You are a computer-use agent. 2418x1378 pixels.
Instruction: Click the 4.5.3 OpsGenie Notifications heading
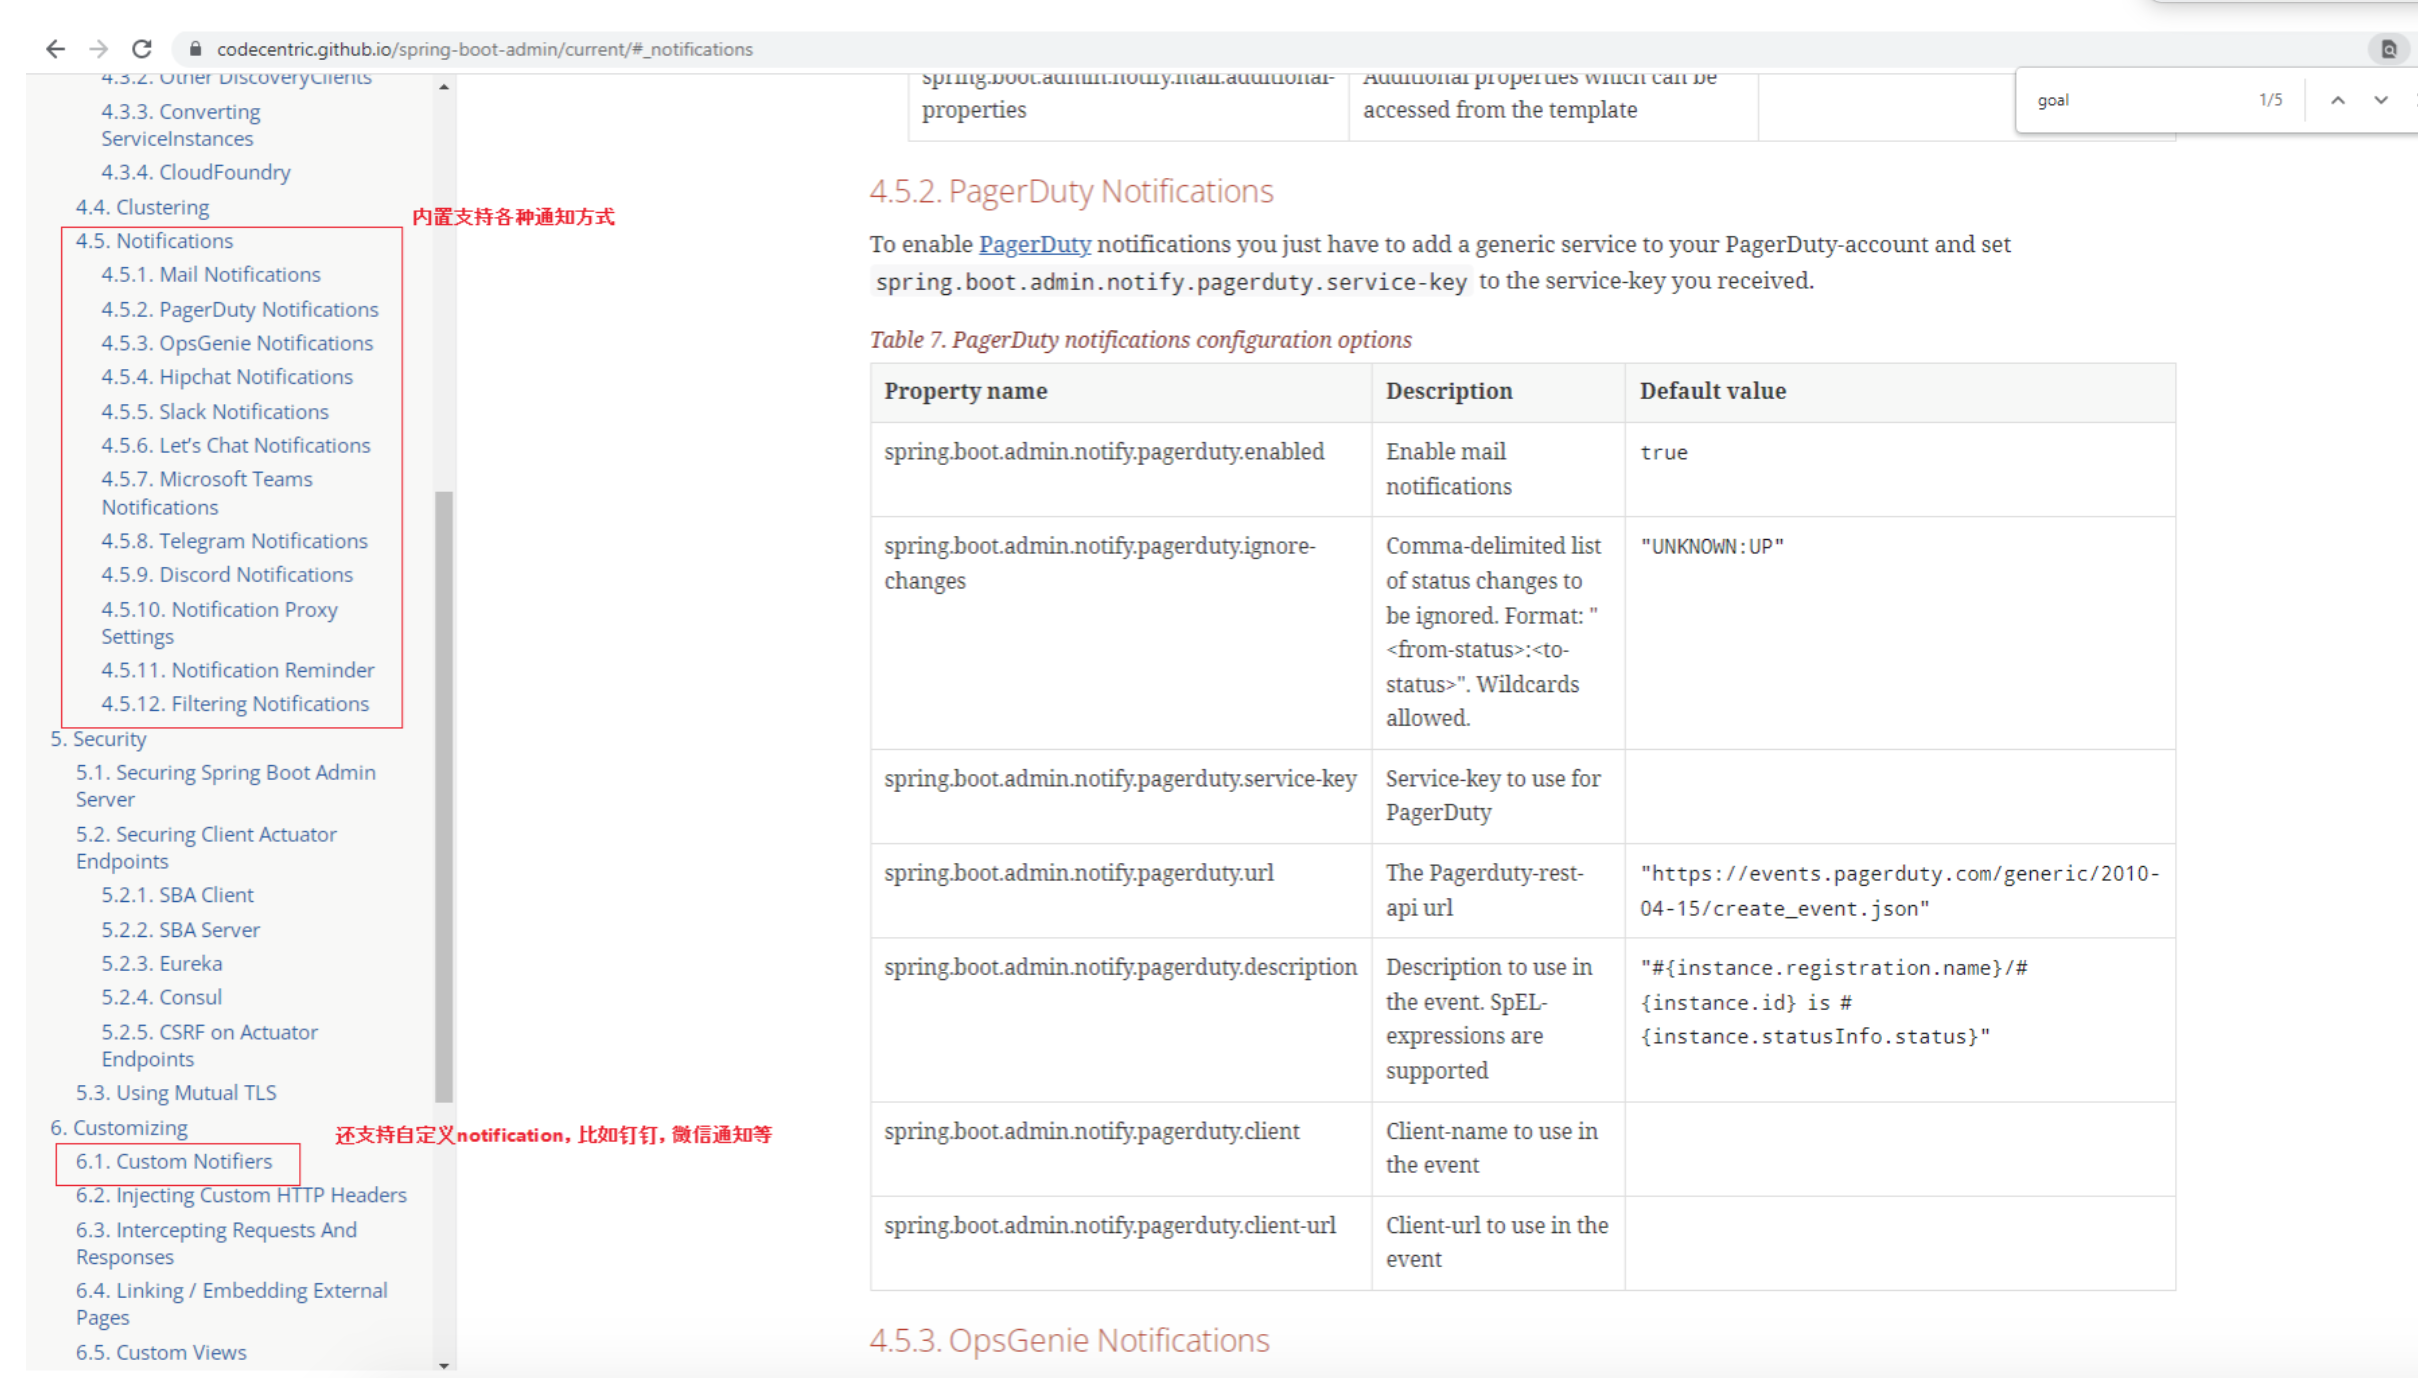click(1069, 1340)
